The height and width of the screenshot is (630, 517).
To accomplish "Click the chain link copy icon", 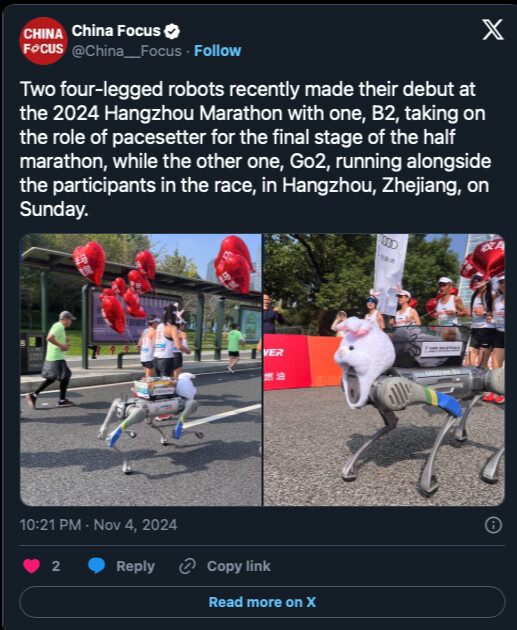I will coord(187,566).
